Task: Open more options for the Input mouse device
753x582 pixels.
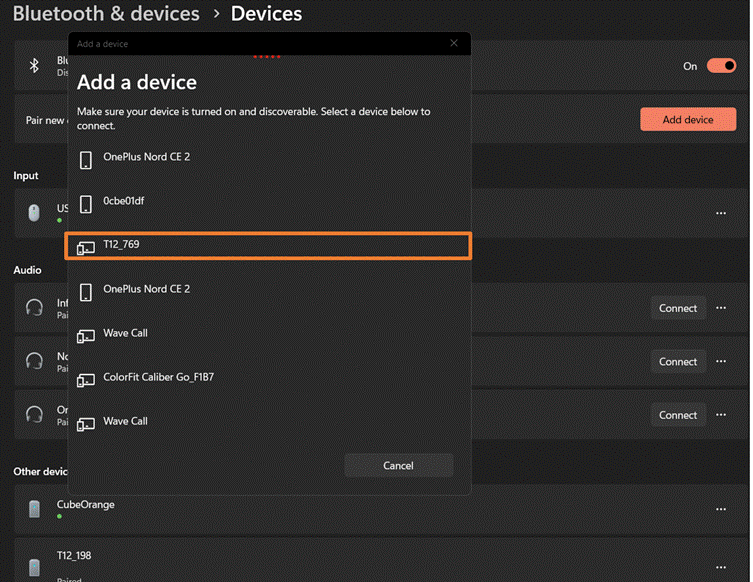Action: 720,213
